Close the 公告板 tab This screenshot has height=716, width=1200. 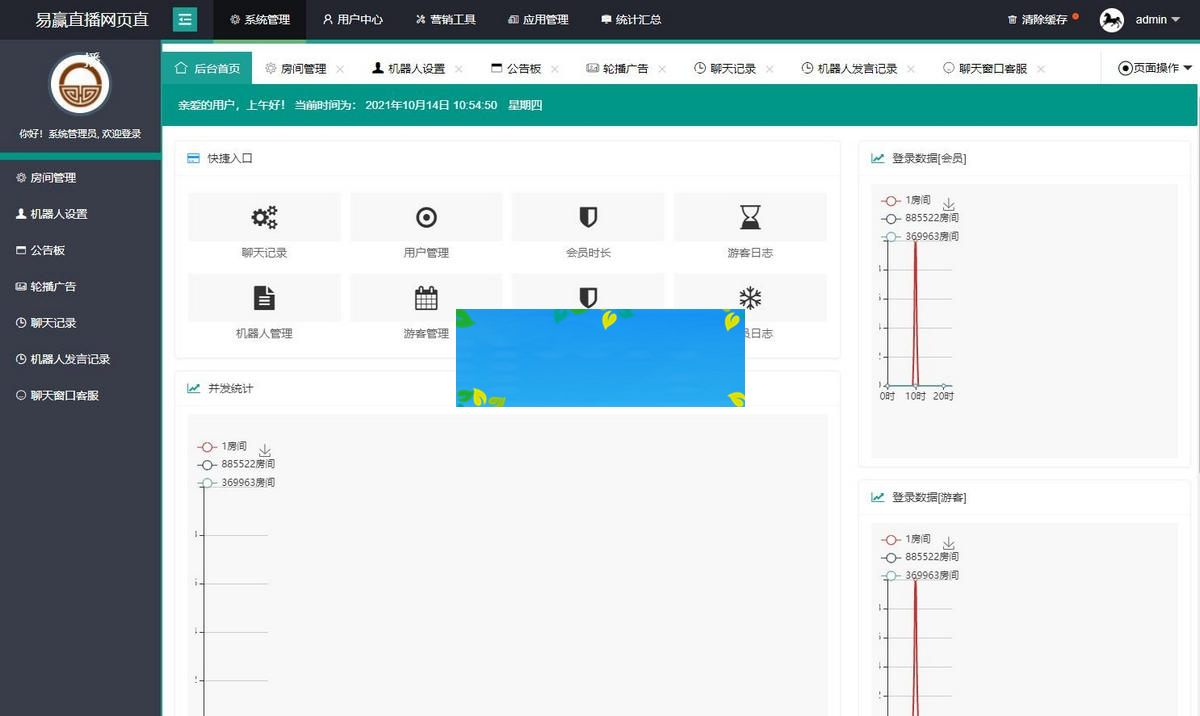click(556, 68)
